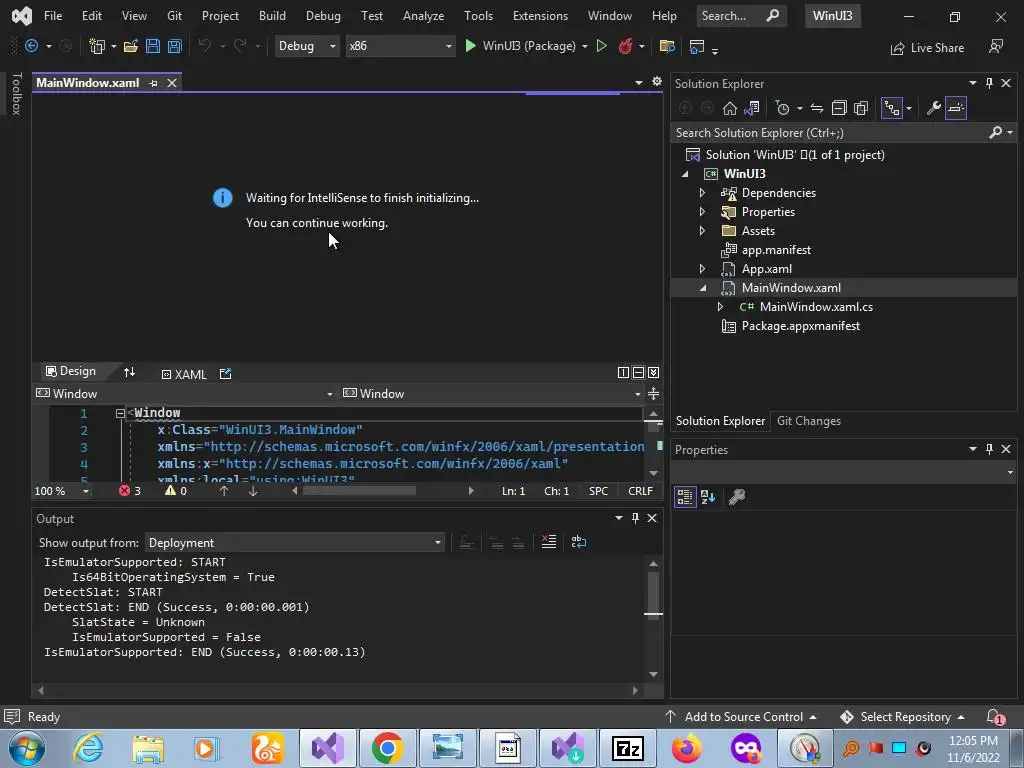The height and width of the screenshot is (768, 1024).
Task: Click Add to Source Control
Action: point(741,717)
